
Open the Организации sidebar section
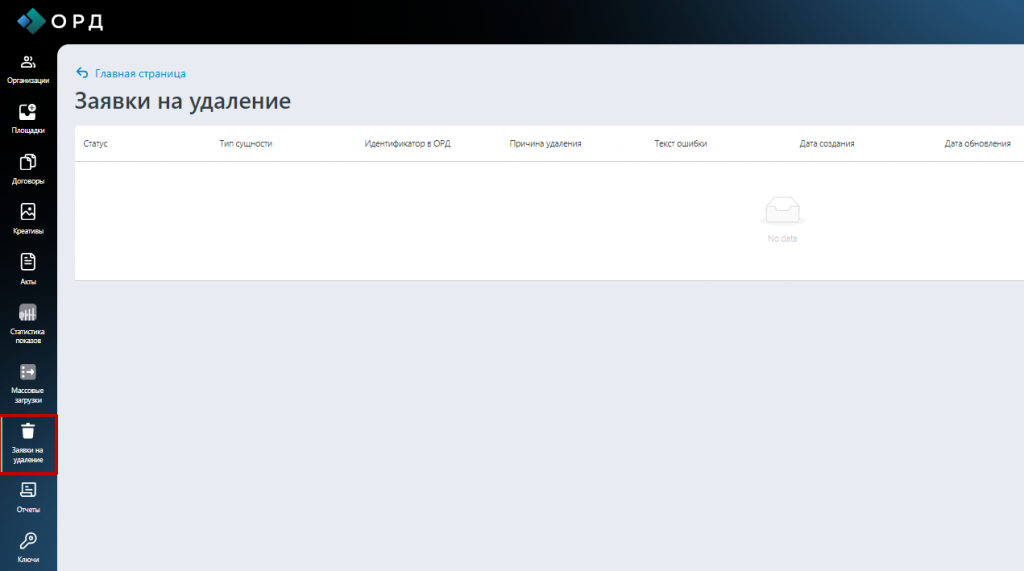[x=27, y=70]
